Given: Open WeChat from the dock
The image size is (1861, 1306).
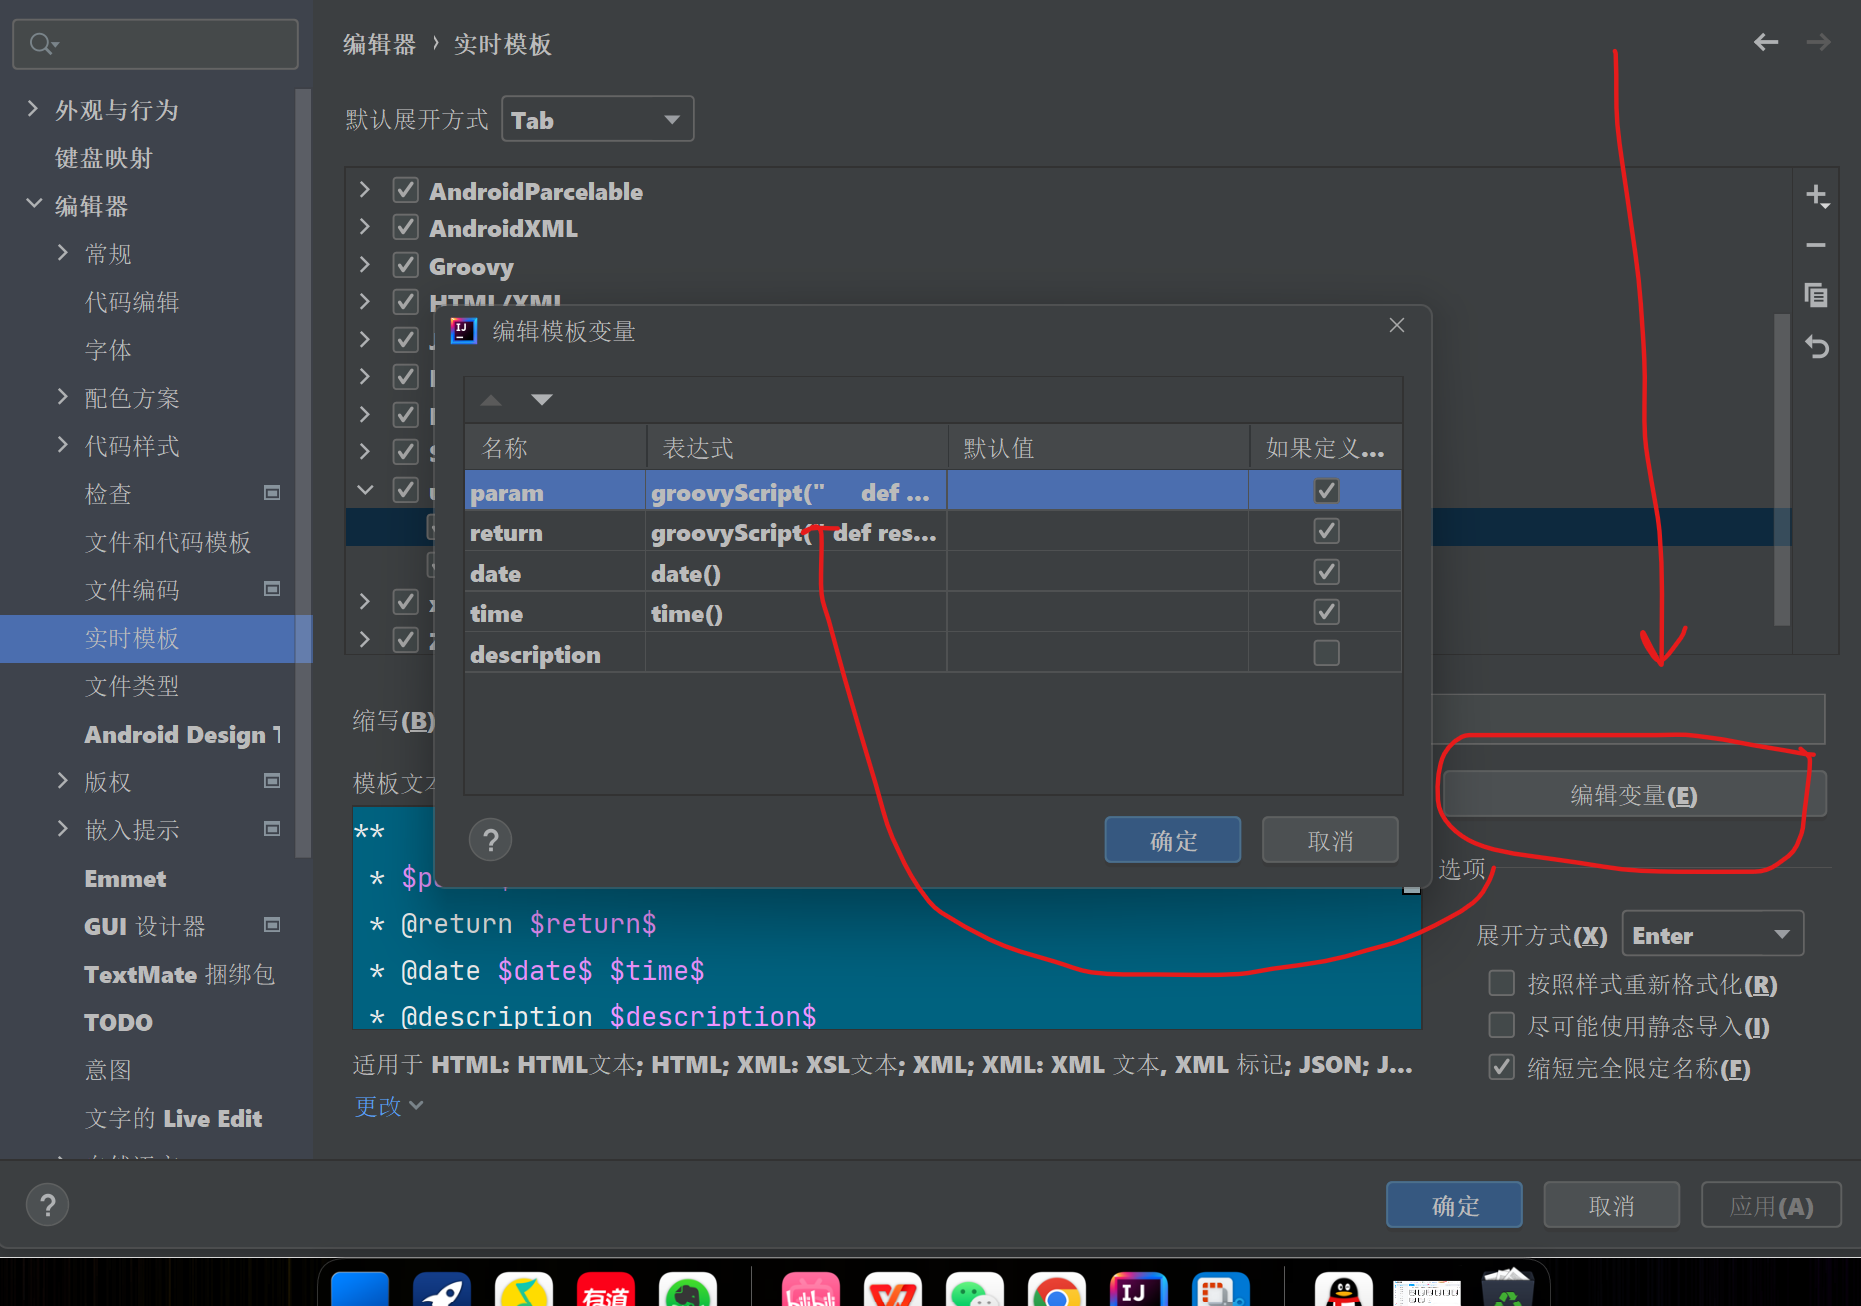Looking at the screenshot, I should [975, 1289].
